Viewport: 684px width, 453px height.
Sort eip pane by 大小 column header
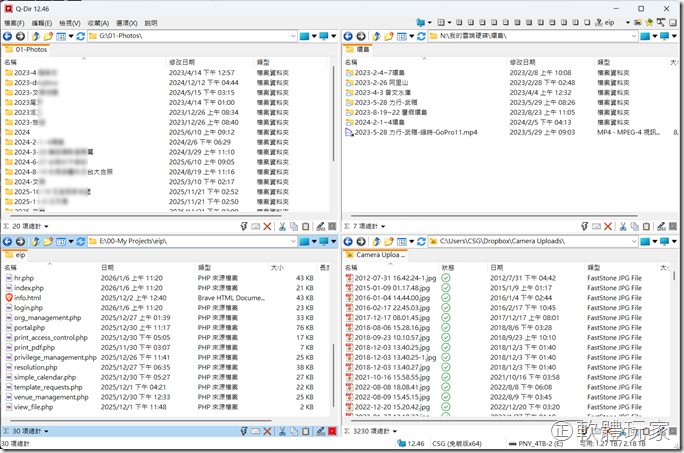pyautogui.click(x=277, y=267)
